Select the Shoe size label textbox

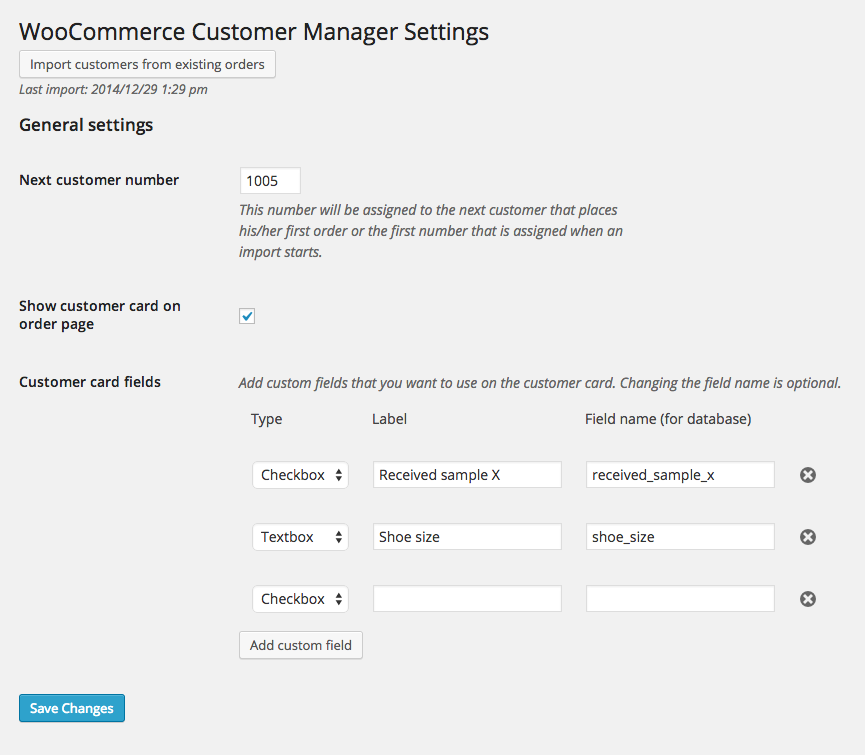[x=466, y=536]
